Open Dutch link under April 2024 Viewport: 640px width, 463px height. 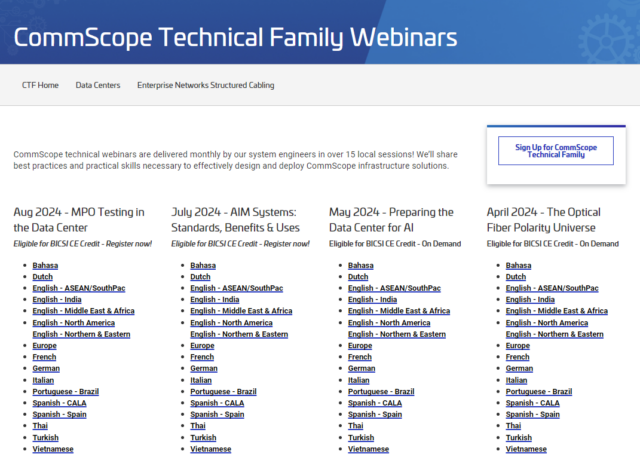tap(516, 277)
